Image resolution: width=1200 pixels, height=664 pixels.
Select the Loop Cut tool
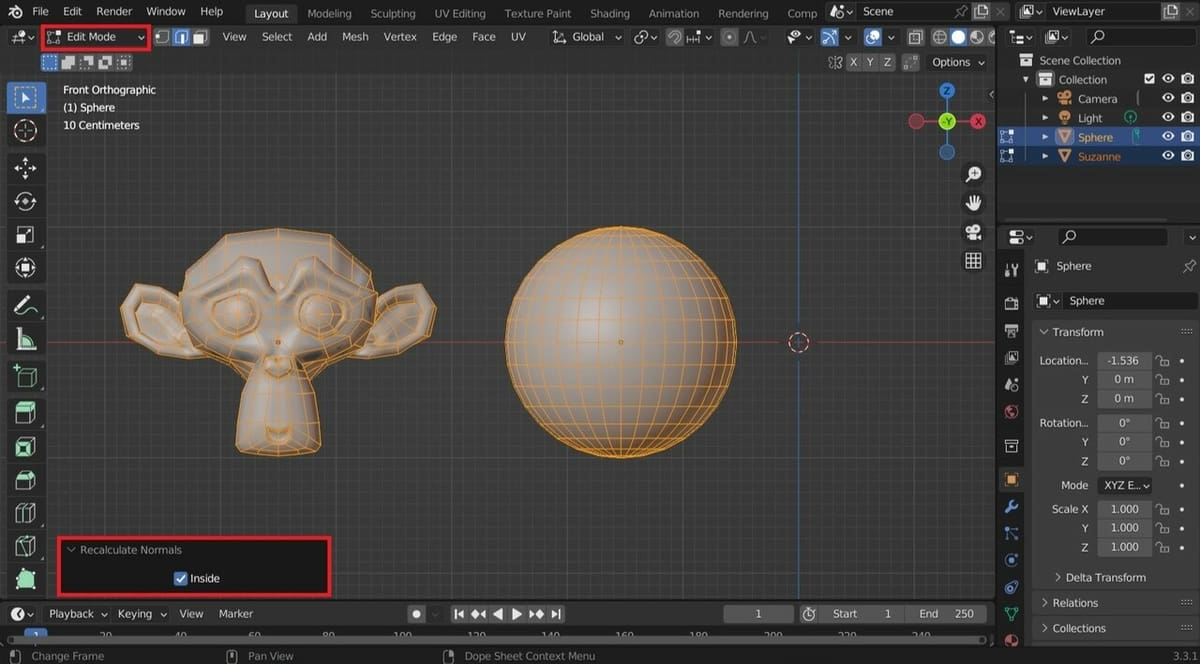[25, 513]
